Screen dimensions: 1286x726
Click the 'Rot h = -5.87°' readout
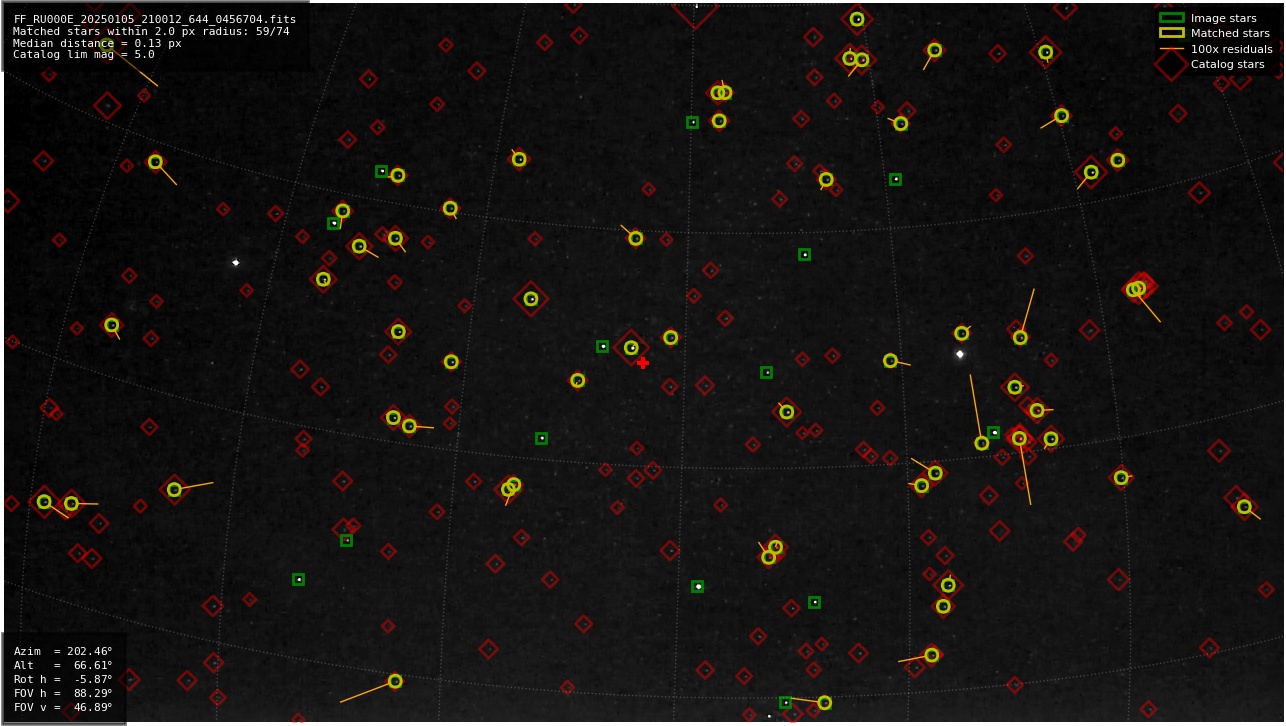click(63, 679)
